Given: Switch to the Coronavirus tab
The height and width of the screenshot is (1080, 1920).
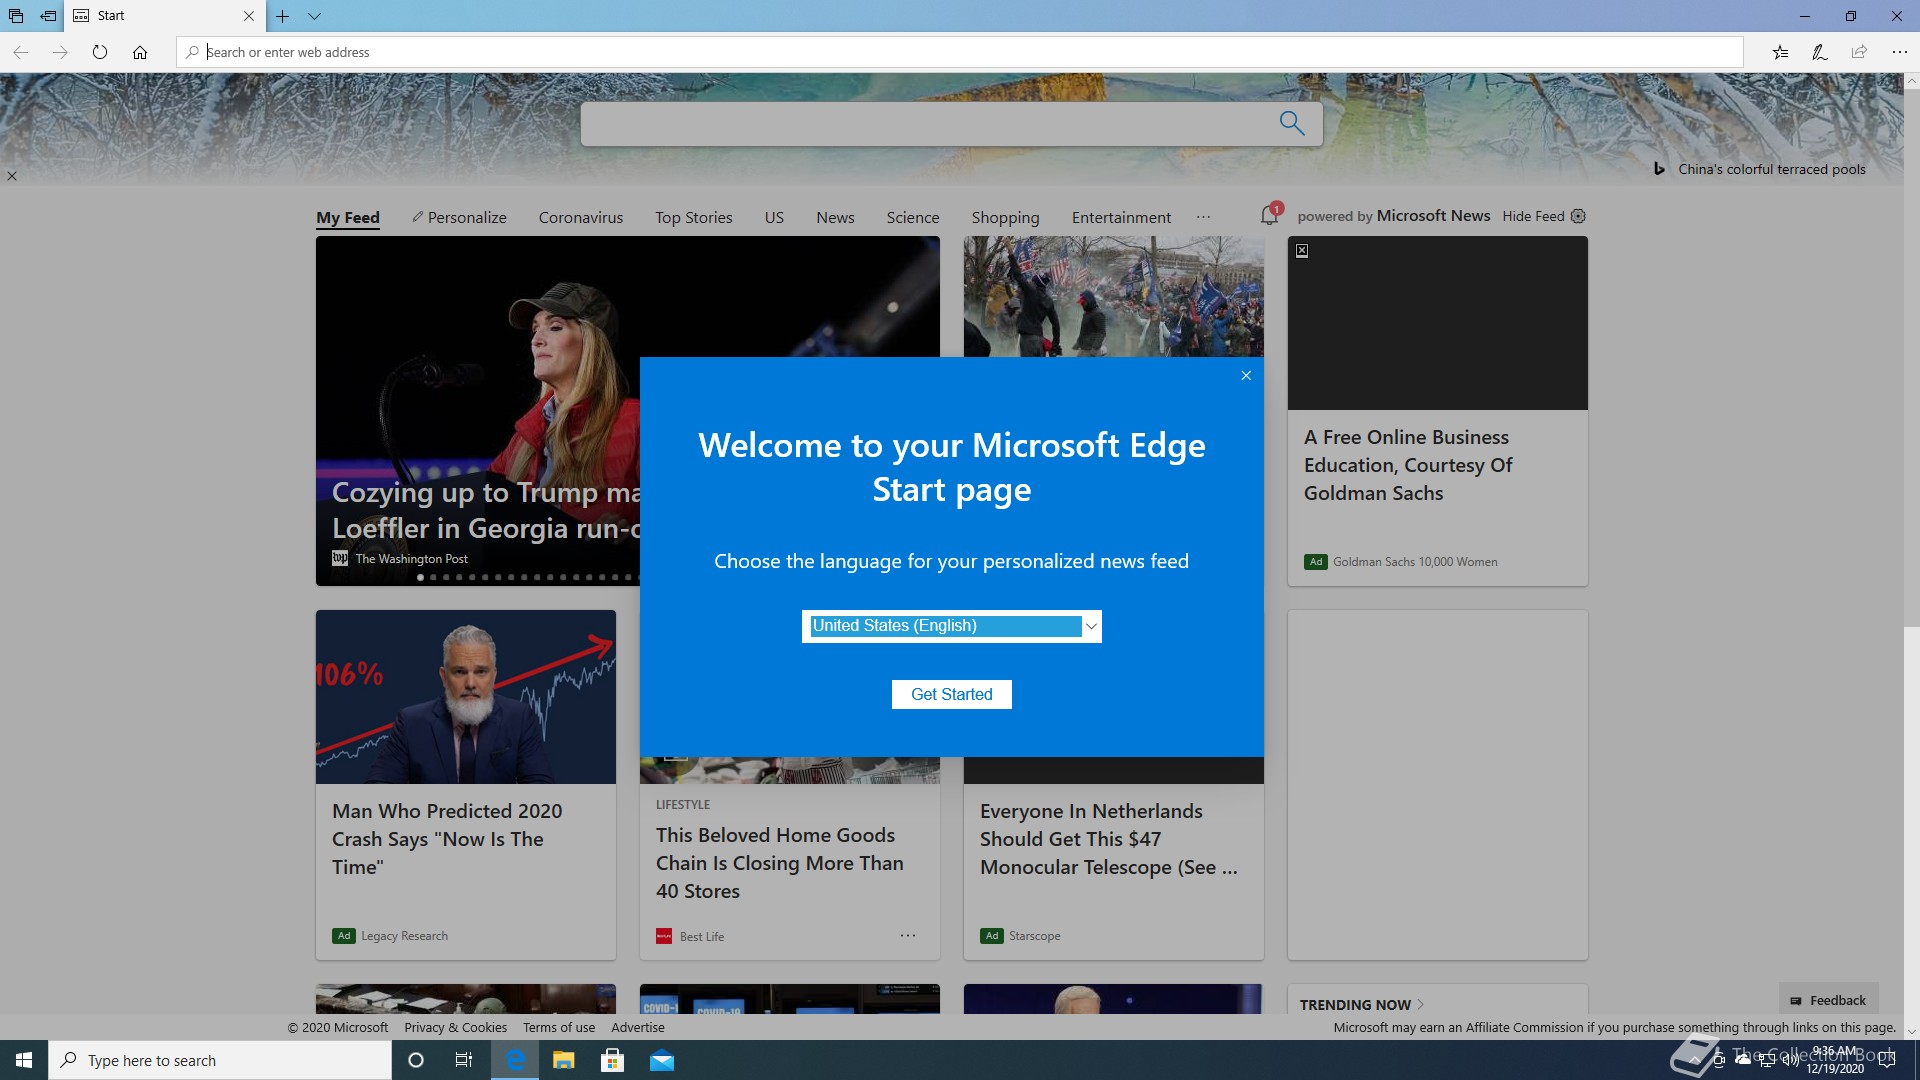Looking at the screenshot, I should [581, 217].
